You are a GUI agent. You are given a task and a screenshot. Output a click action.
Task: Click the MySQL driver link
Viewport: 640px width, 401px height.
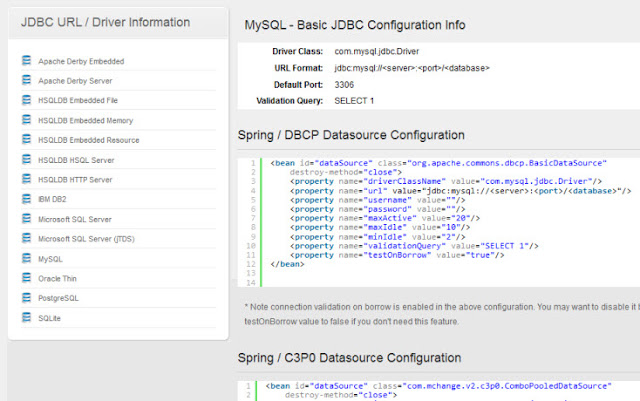click(50, 259)
